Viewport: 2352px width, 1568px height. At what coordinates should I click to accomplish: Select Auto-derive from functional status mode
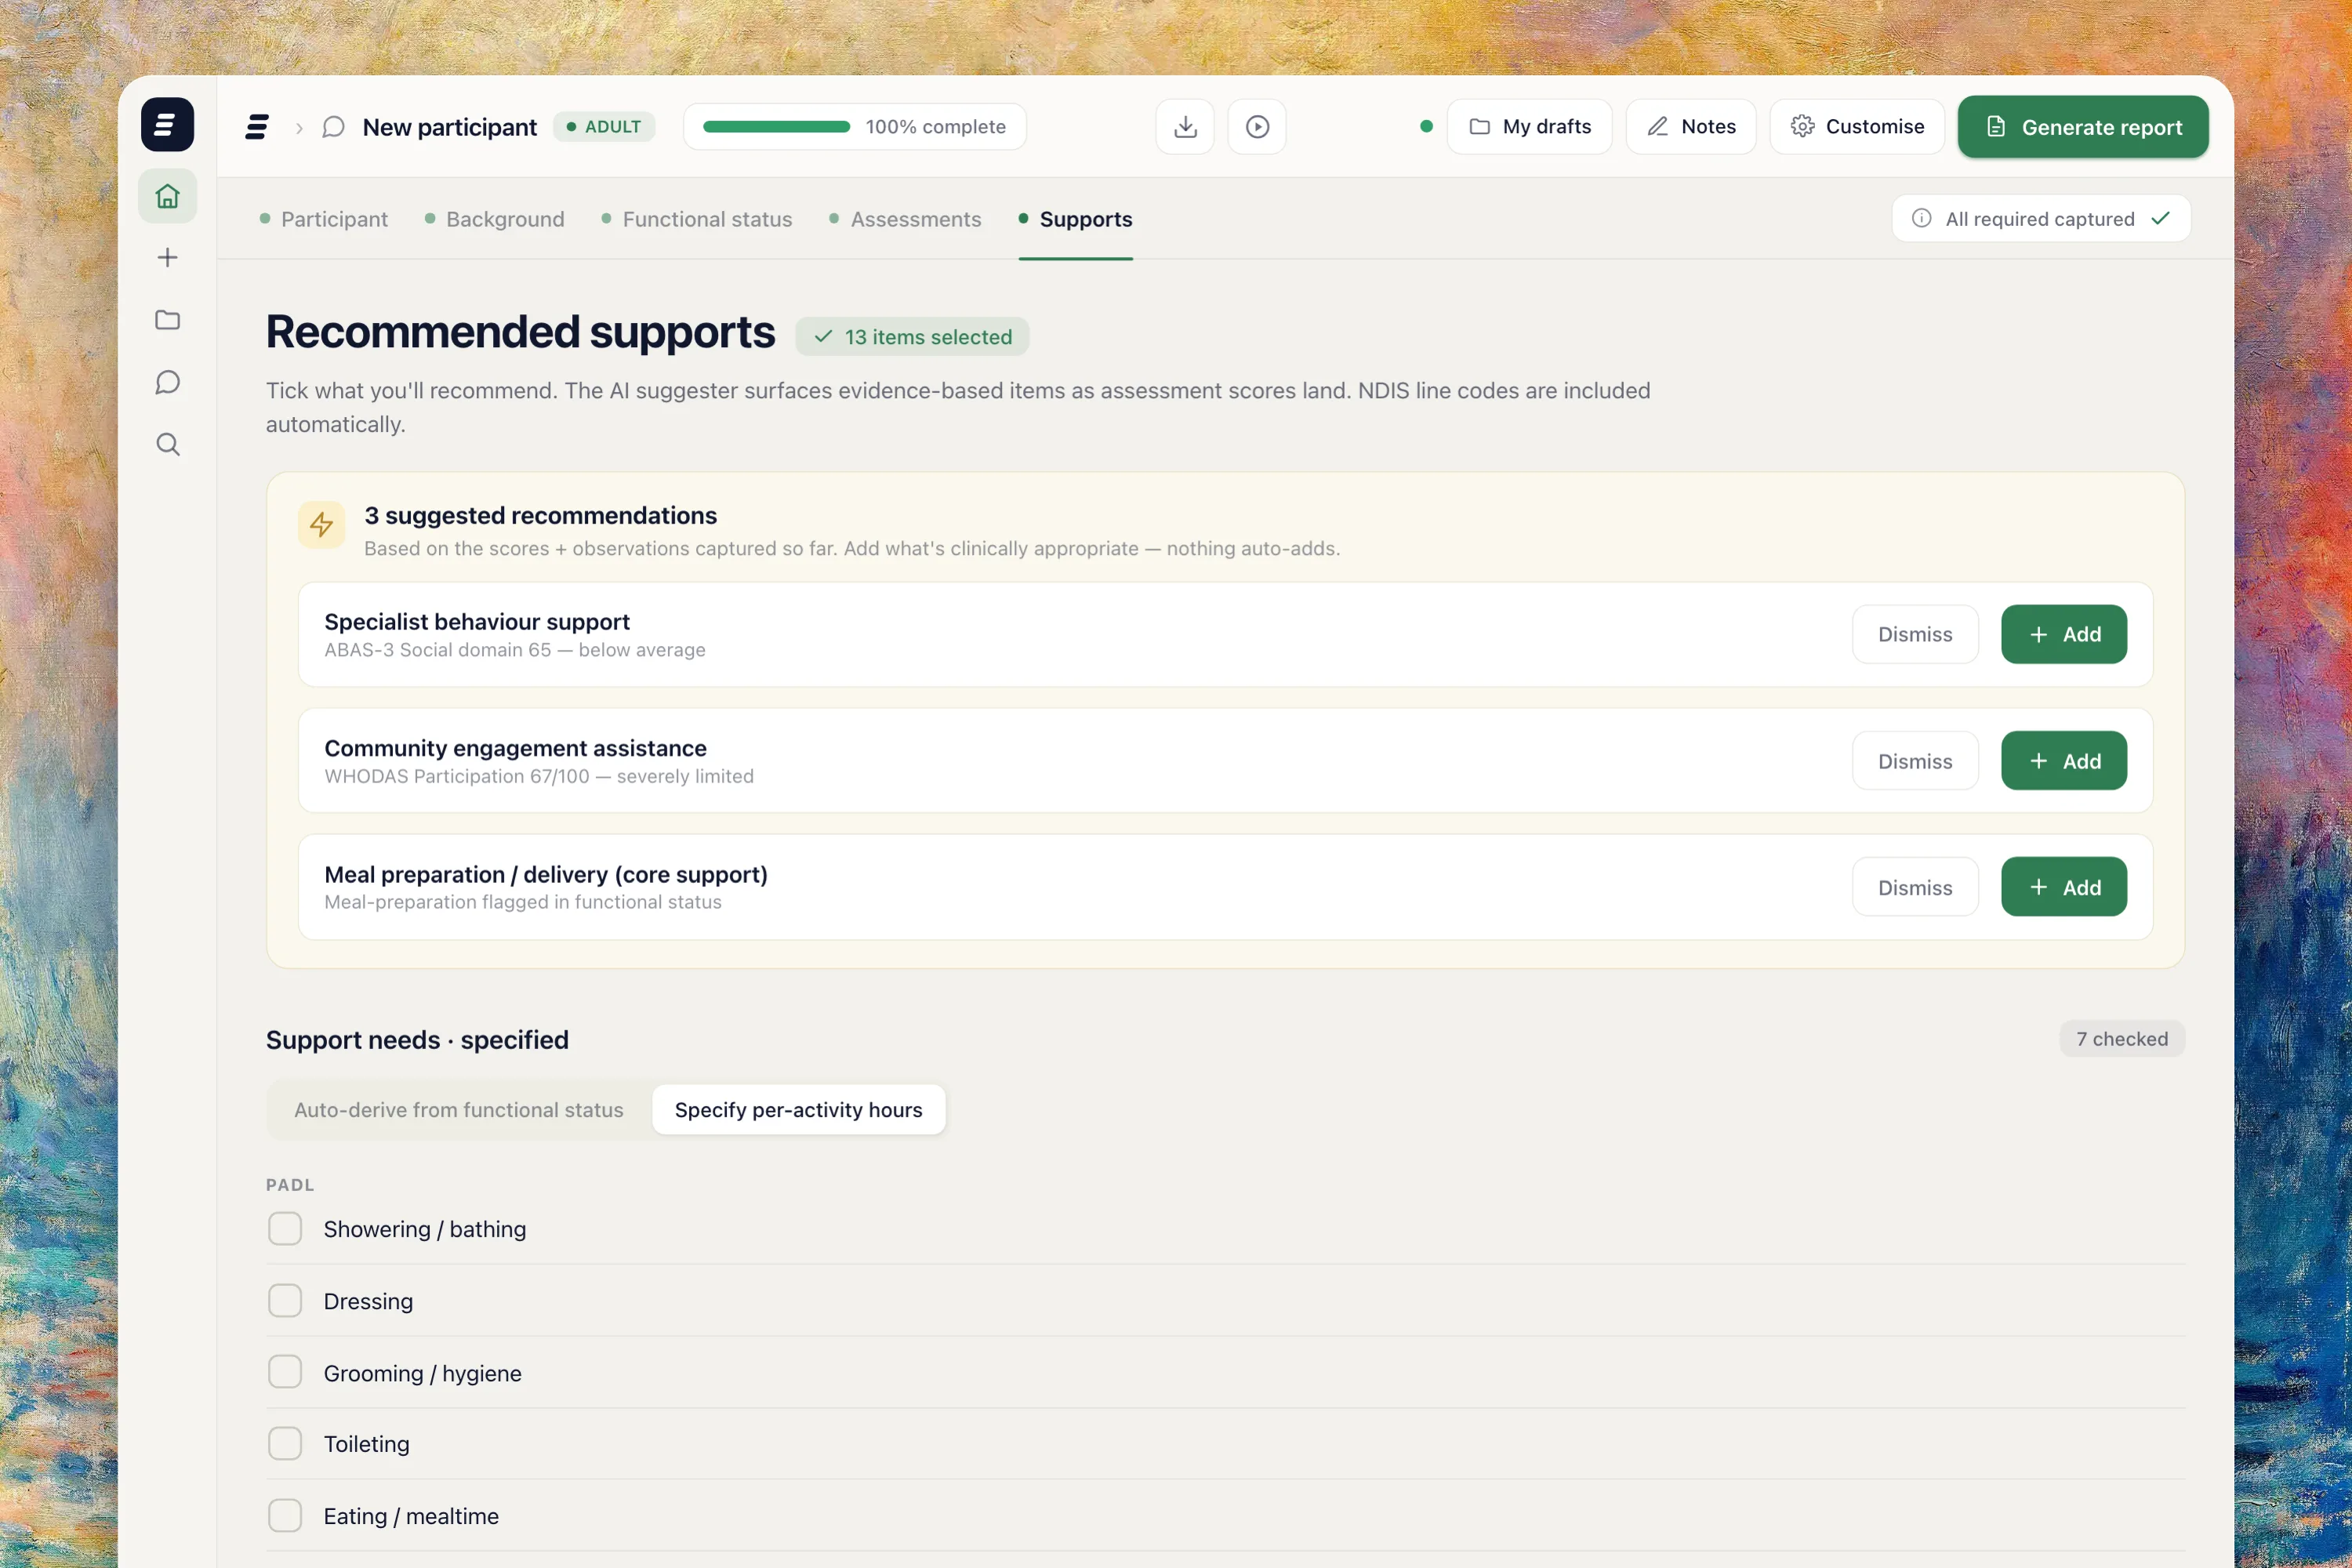[459, 1110]
